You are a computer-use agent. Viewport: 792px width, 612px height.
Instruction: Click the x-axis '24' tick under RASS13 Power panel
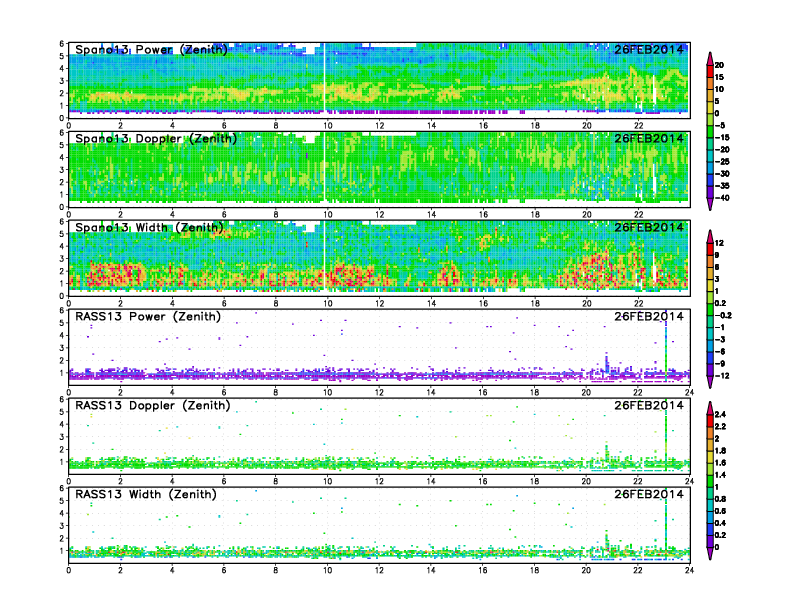coord(689,392)
